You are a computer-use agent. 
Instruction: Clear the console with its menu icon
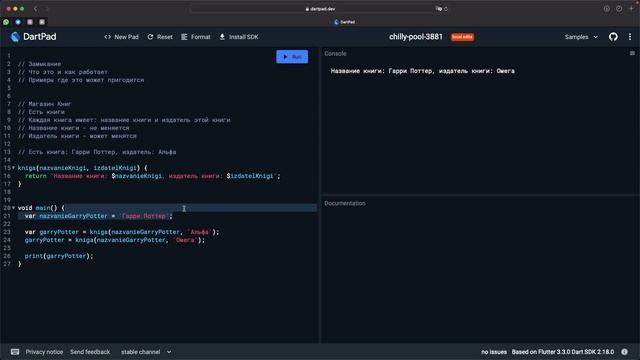(x=632, y=53)
